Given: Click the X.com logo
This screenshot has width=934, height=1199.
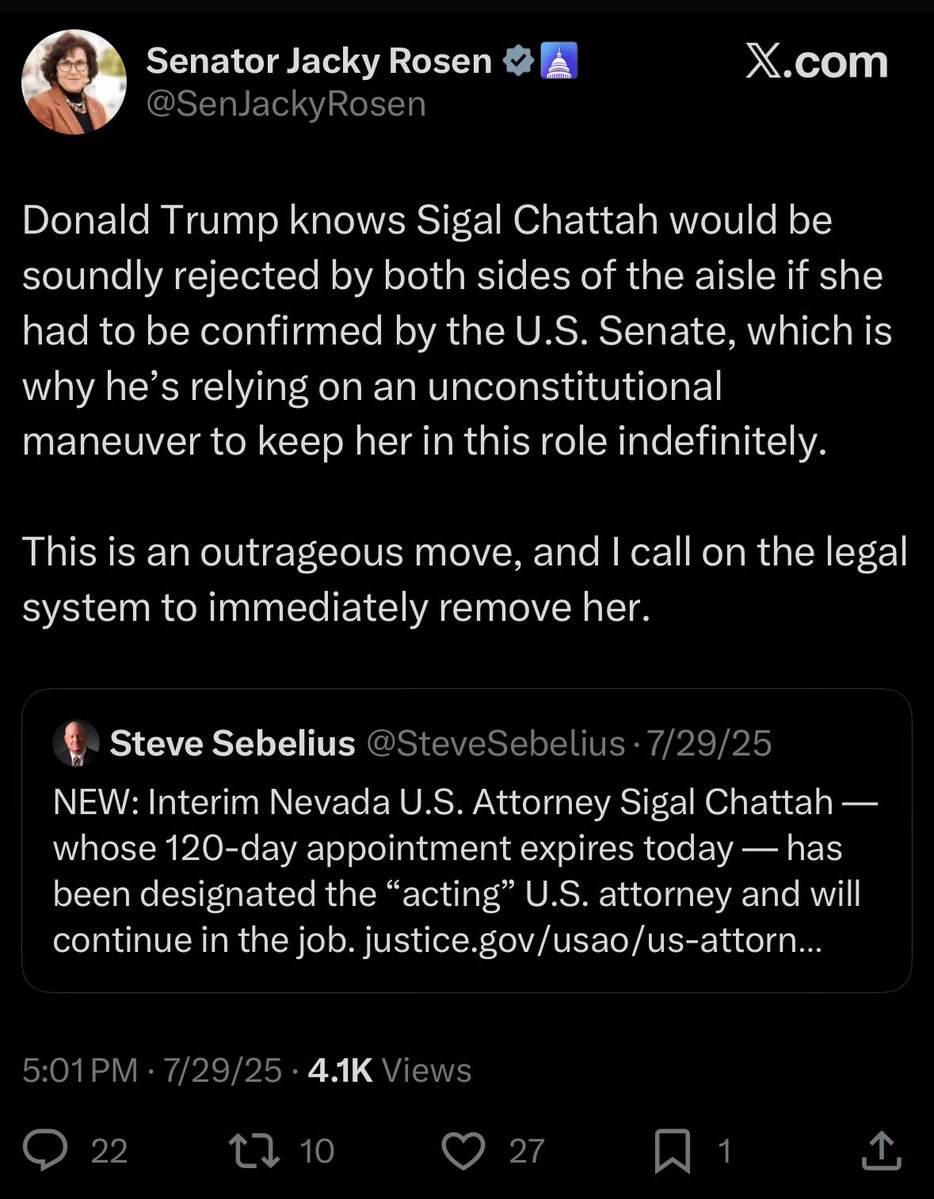Looking at the screenshot, I should pyautogui.click(x=816, y=62).
